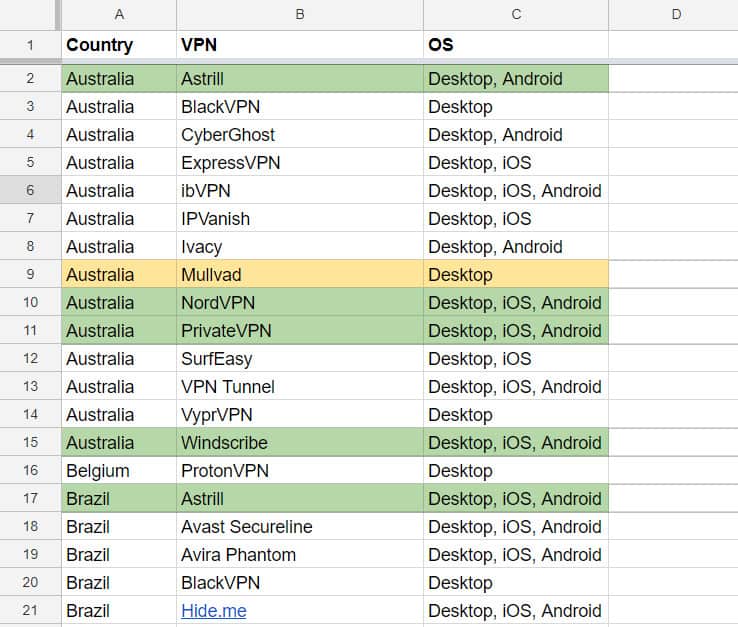This screenshot has height=627, width=738.
Task: Click the Australia cell in row 15
Action: pyautogui.click(x=119, y=442)
